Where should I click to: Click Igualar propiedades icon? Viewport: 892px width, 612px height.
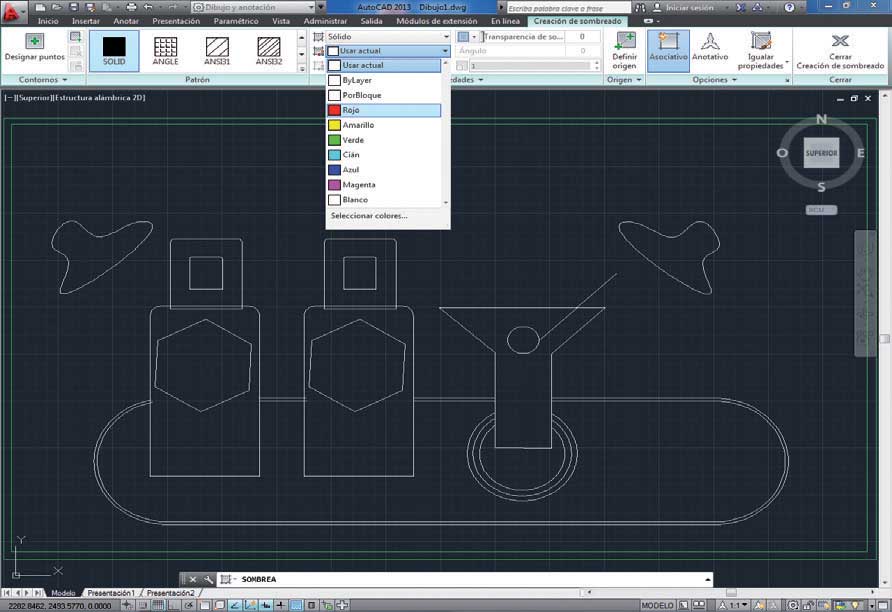click(x=761, y=49)
